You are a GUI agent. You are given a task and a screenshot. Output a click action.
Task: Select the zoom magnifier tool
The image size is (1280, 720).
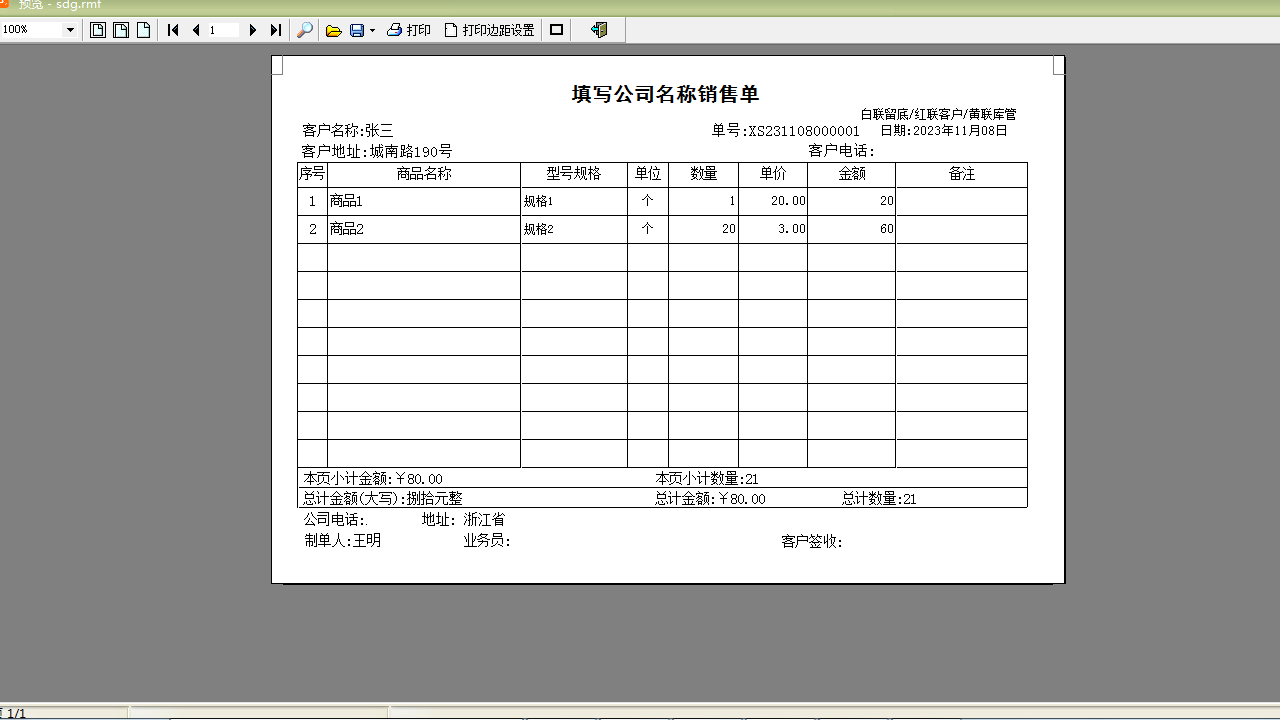(306, 30)
